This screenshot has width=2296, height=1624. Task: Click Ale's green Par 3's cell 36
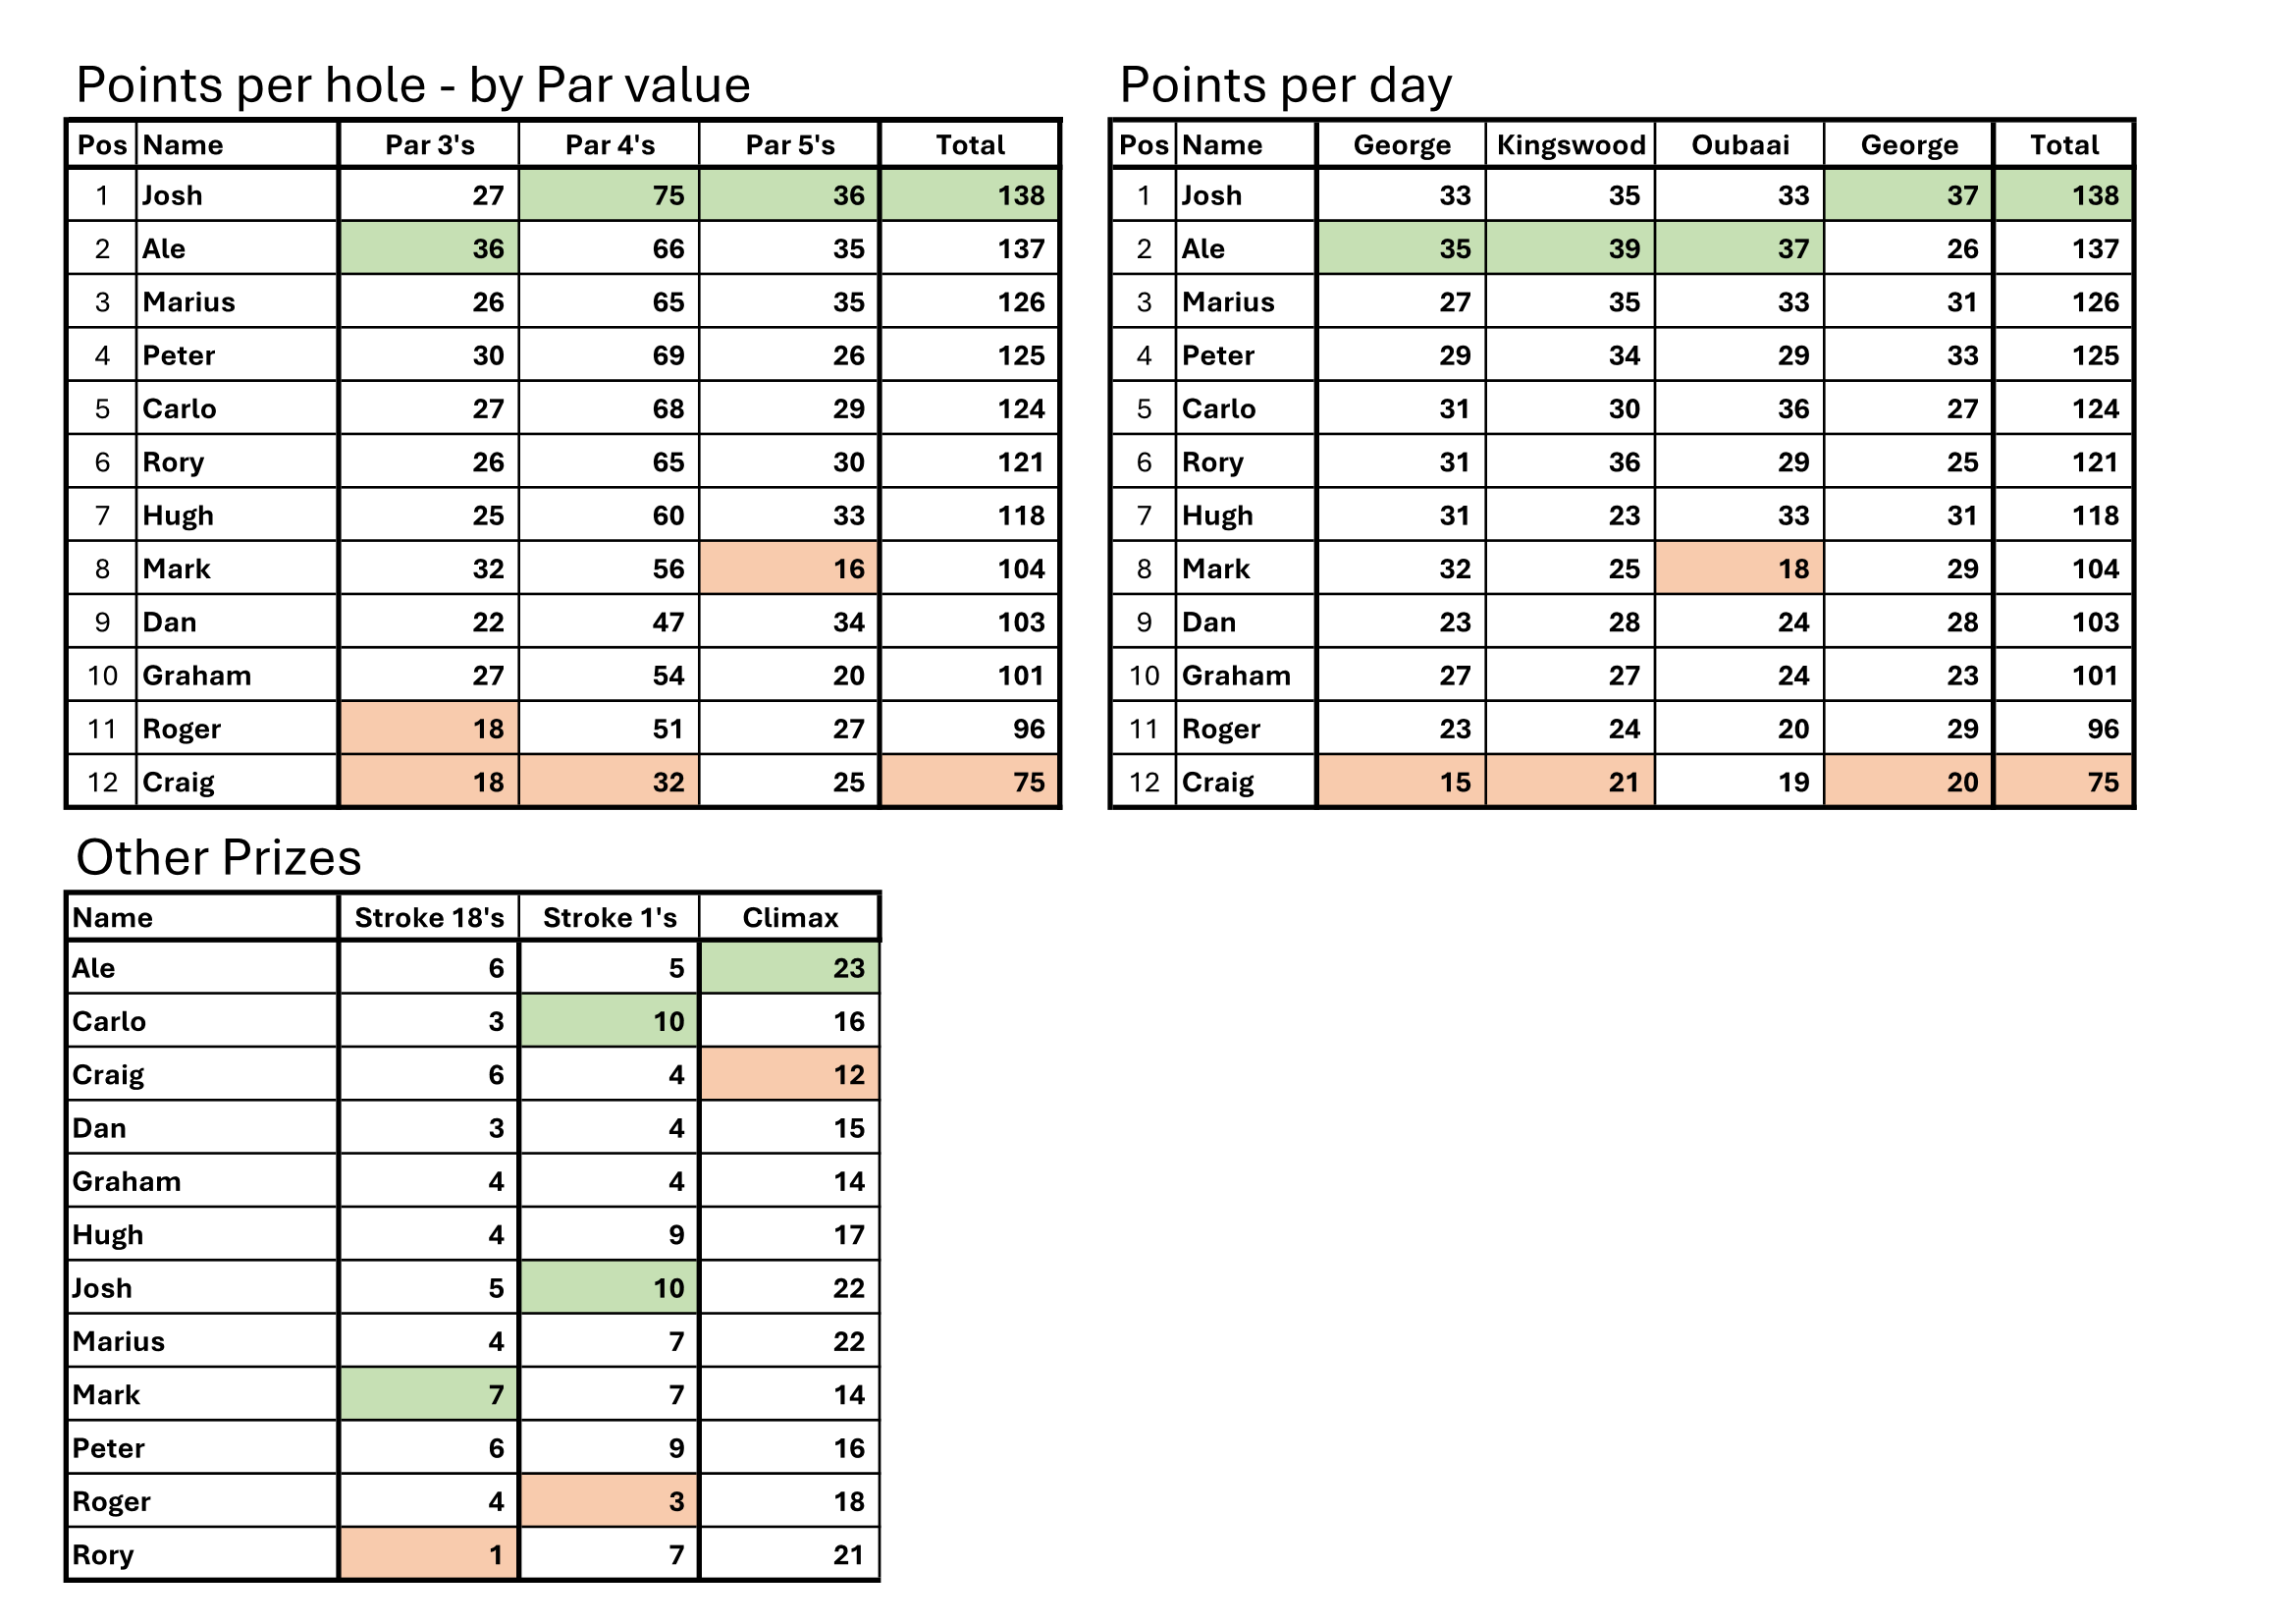tap(429, 248)
